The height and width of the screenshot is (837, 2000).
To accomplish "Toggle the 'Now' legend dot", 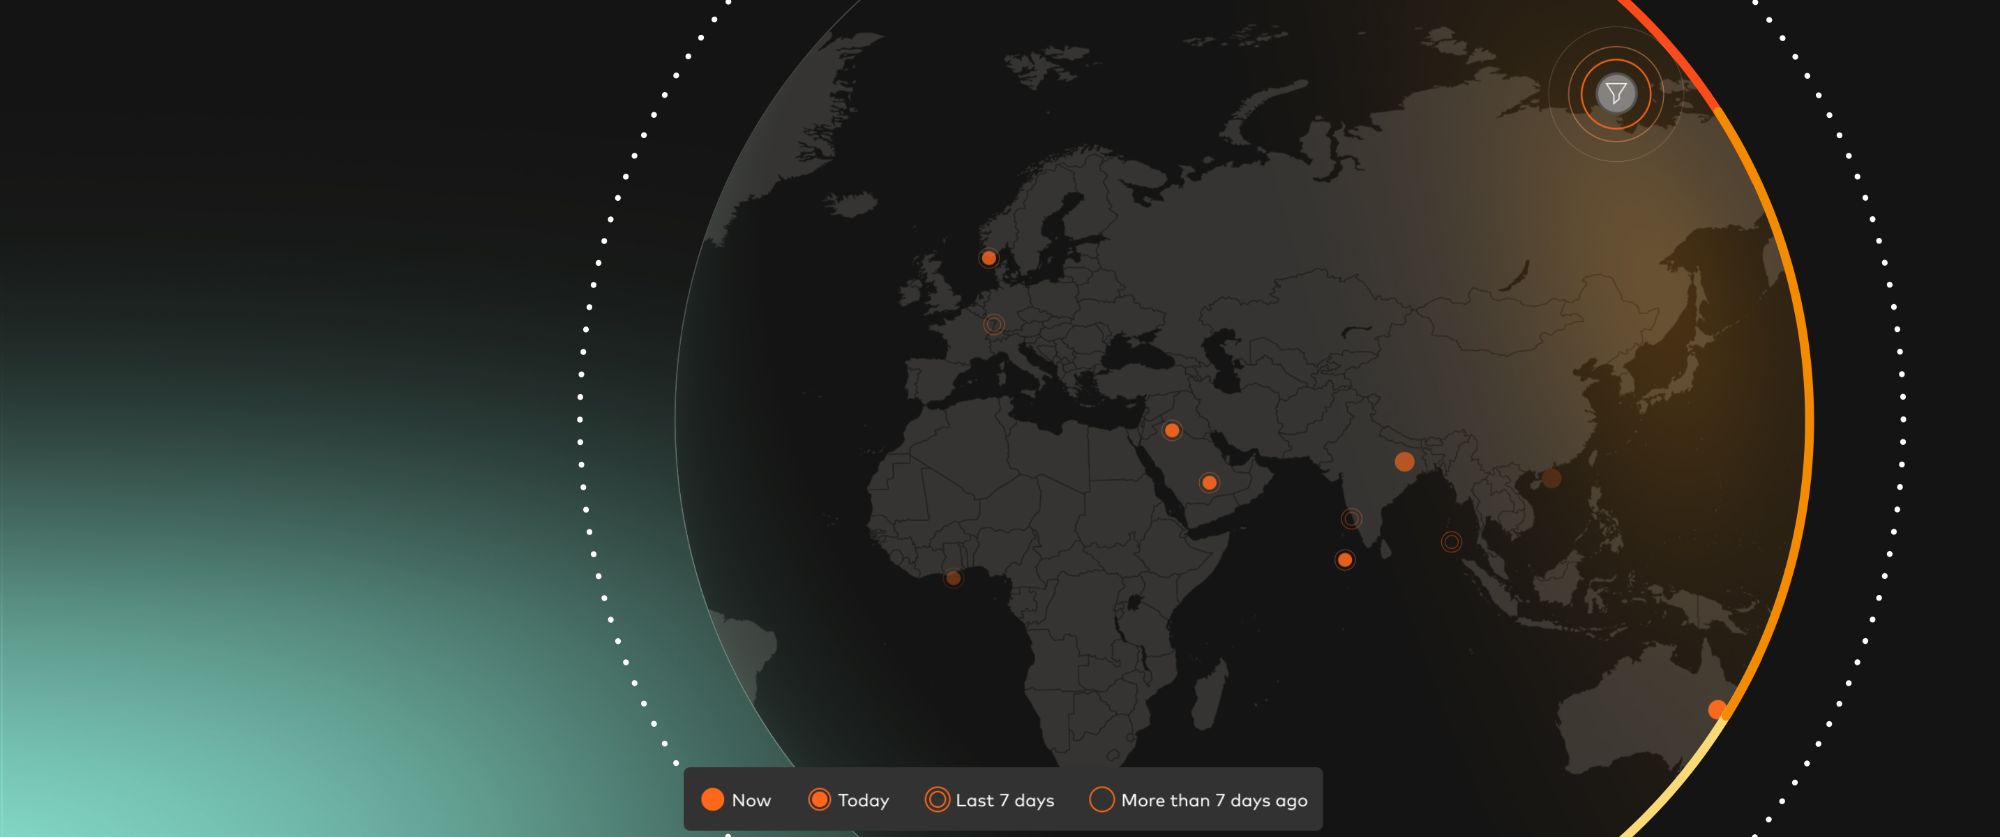I will click(x=712, y=800).
